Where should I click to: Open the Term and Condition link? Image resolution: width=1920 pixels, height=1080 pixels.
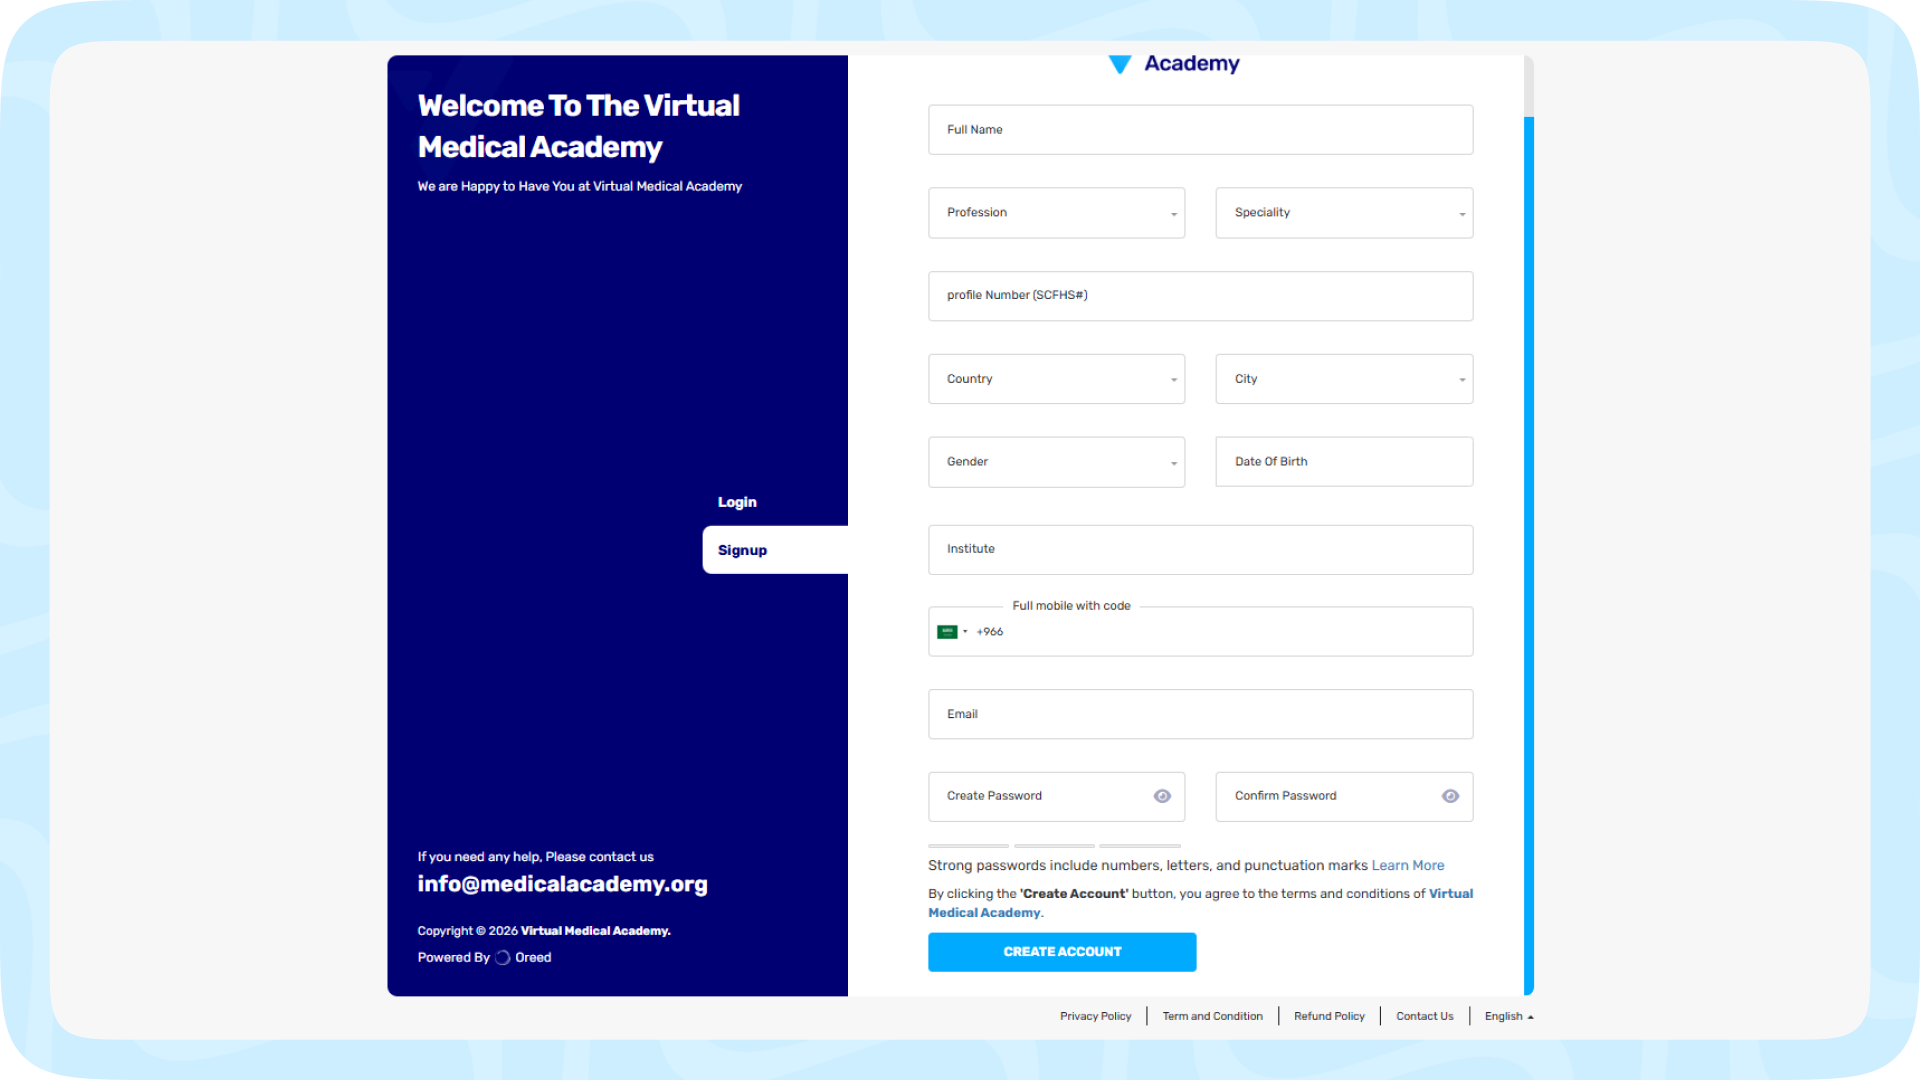tap(1213, 1016)
